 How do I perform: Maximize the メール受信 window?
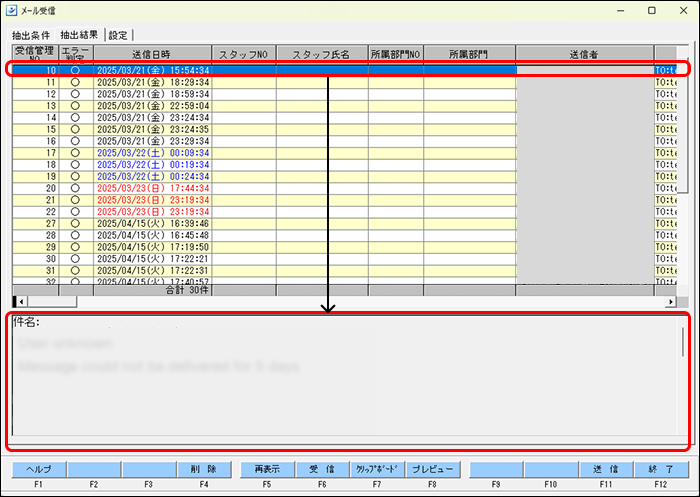pyautogui.click(x=652, y=10)
